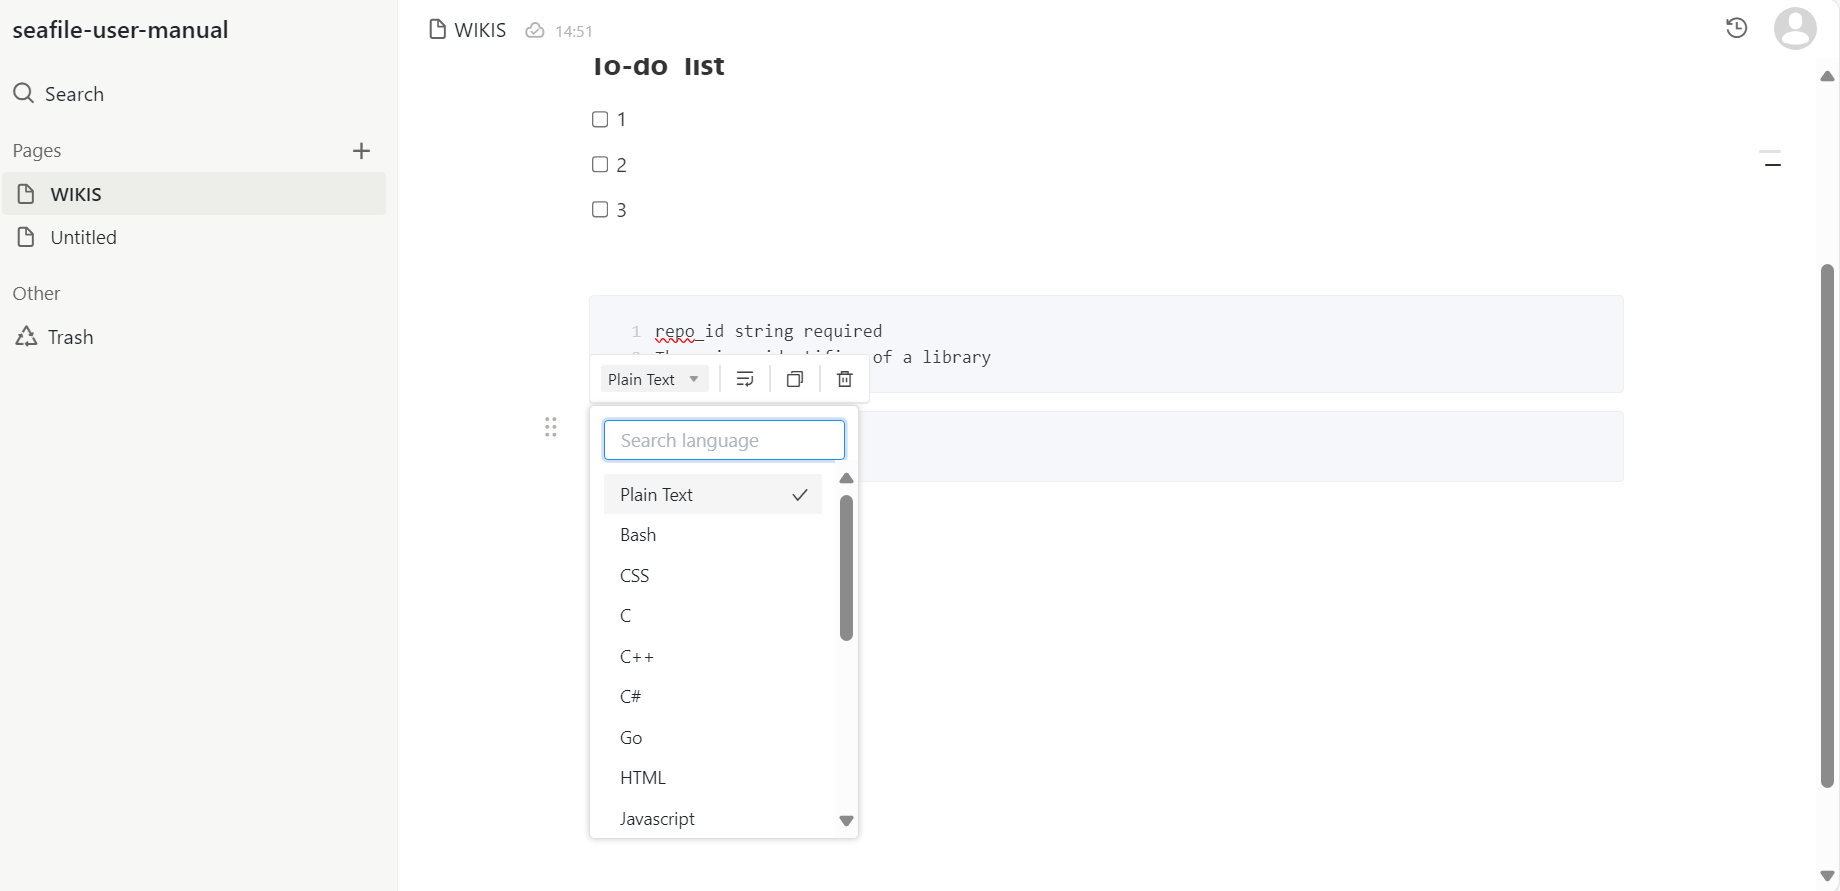
Task: Open page history clock icon
Action: pyautogui.click(x=1737, y=28)
